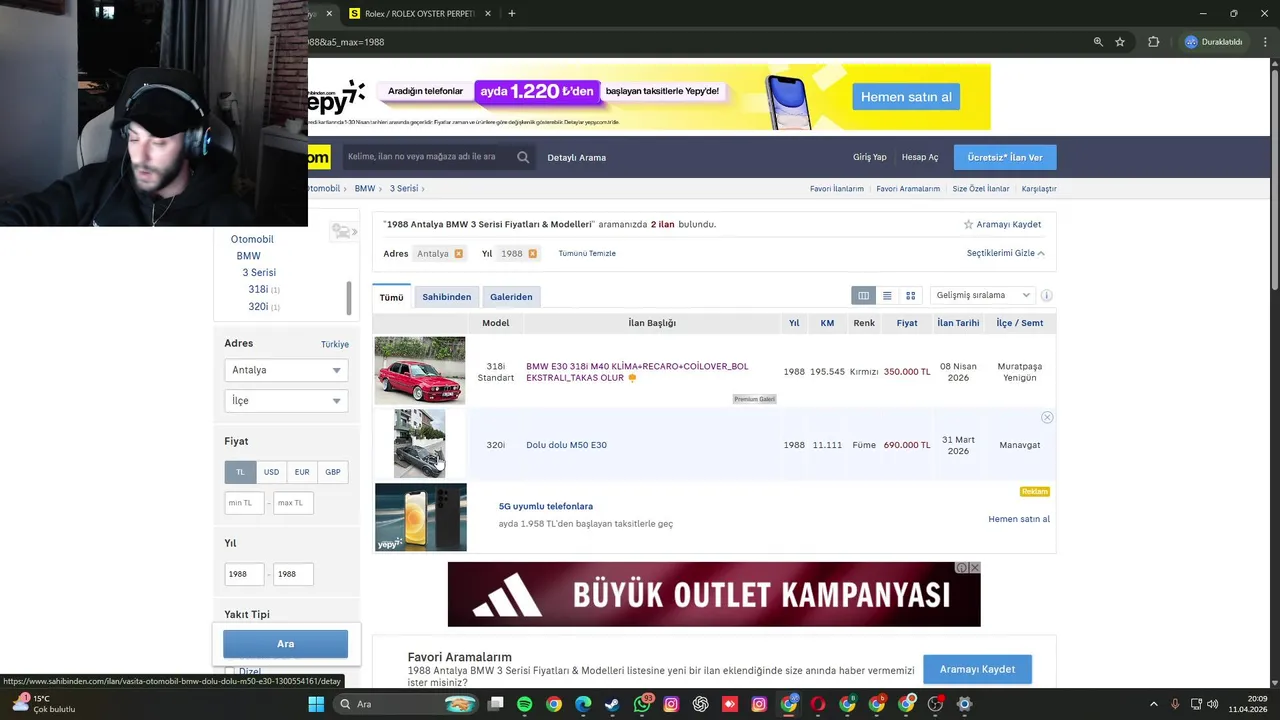
Task: Select the Galeriden listings tab
Action: coord(511,297)
